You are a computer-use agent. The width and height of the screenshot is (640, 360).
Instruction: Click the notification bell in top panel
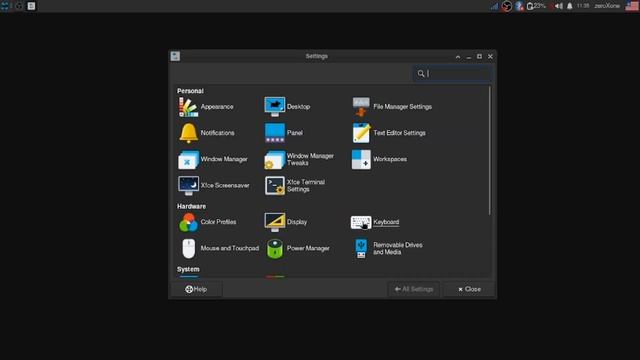coord(569,6)
